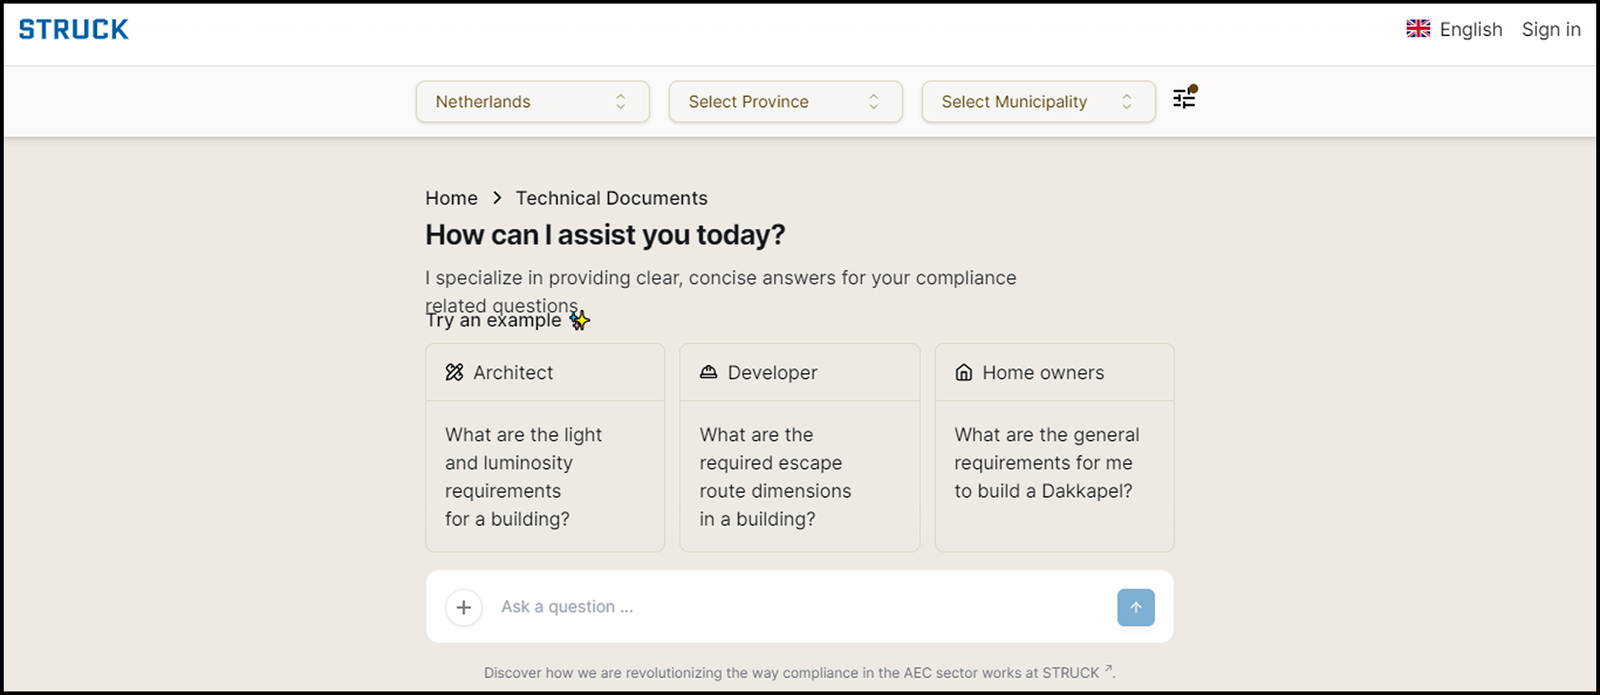Click the 'How can I assist you today?' heading
This screenshot has width=1600, height=695.
(605, 235)
